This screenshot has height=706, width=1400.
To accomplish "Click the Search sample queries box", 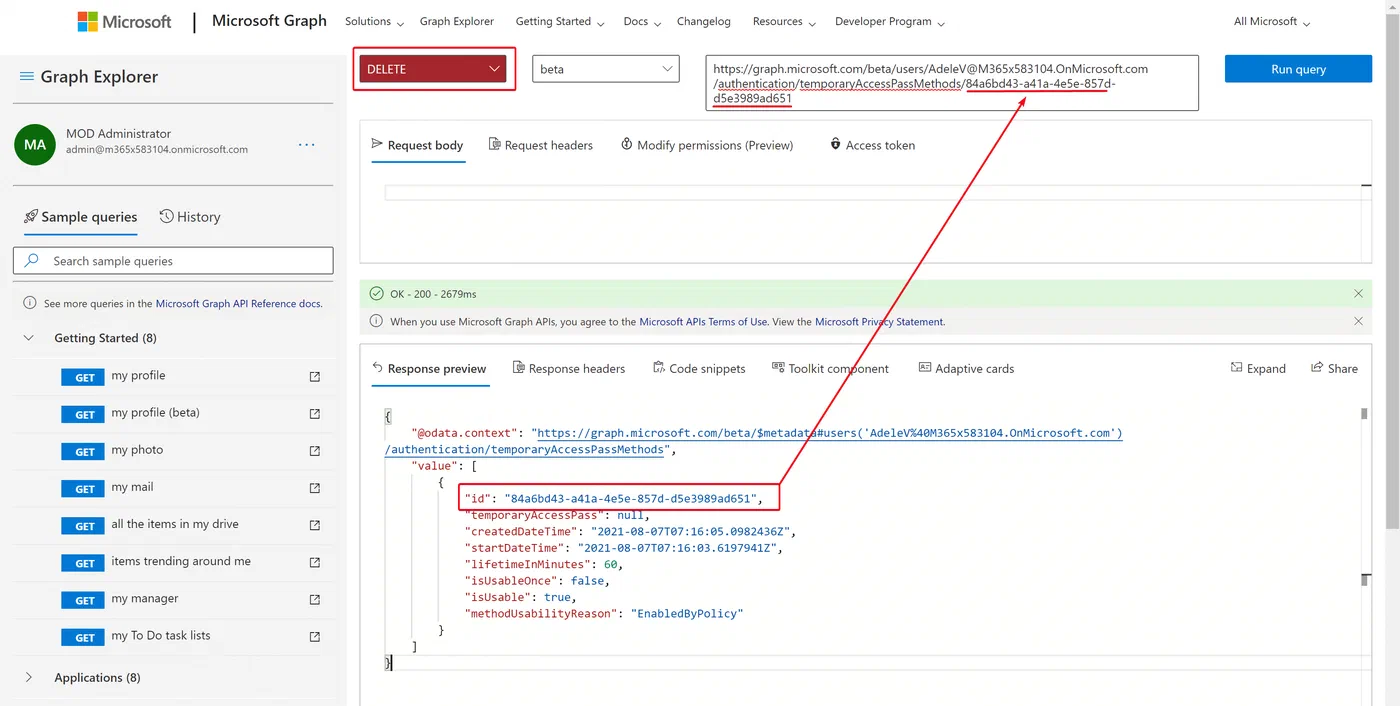I will point(173,261).
